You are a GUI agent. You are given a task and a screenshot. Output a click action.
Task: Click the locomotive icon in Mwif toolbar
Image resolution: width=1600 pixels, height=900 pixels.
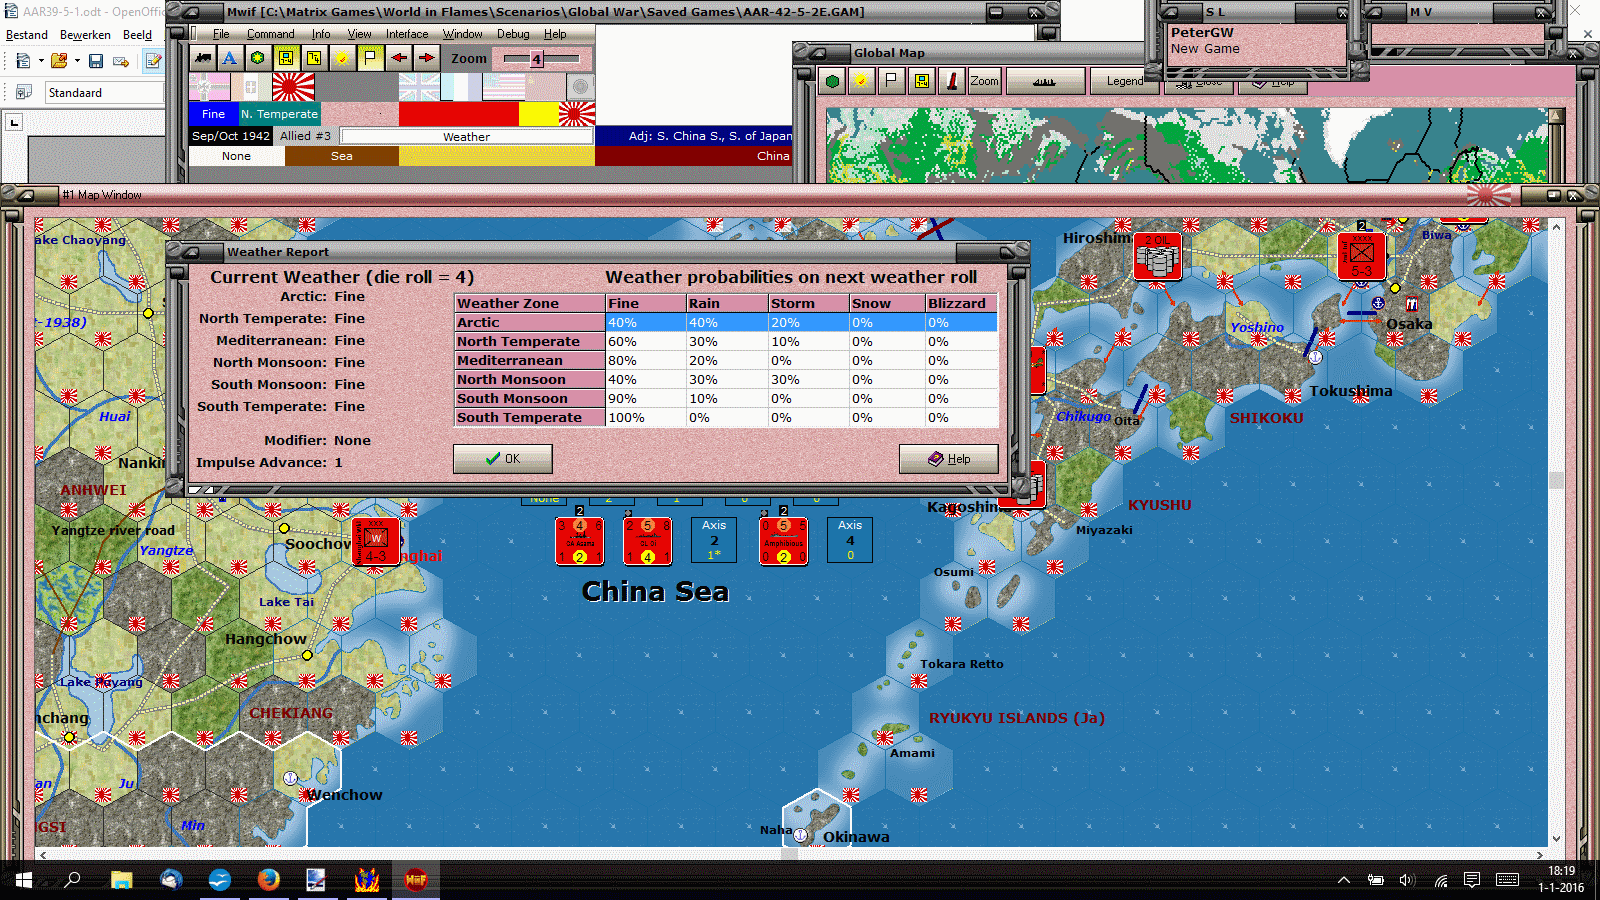point(203,58)
